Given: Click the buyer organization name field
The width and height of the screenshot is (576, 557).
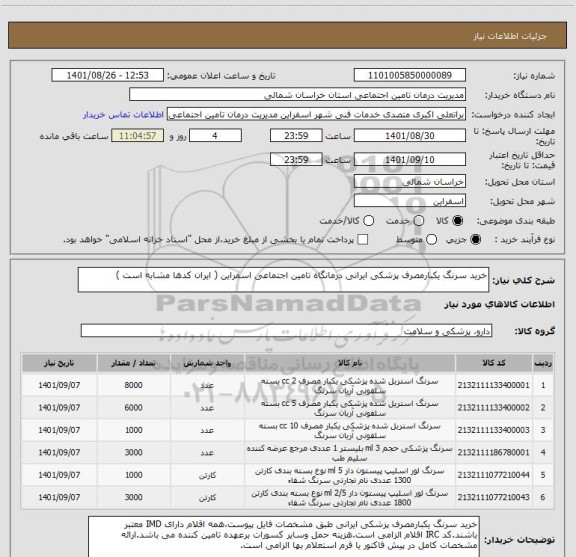Looking at the screenshot, I should point(298,95).
